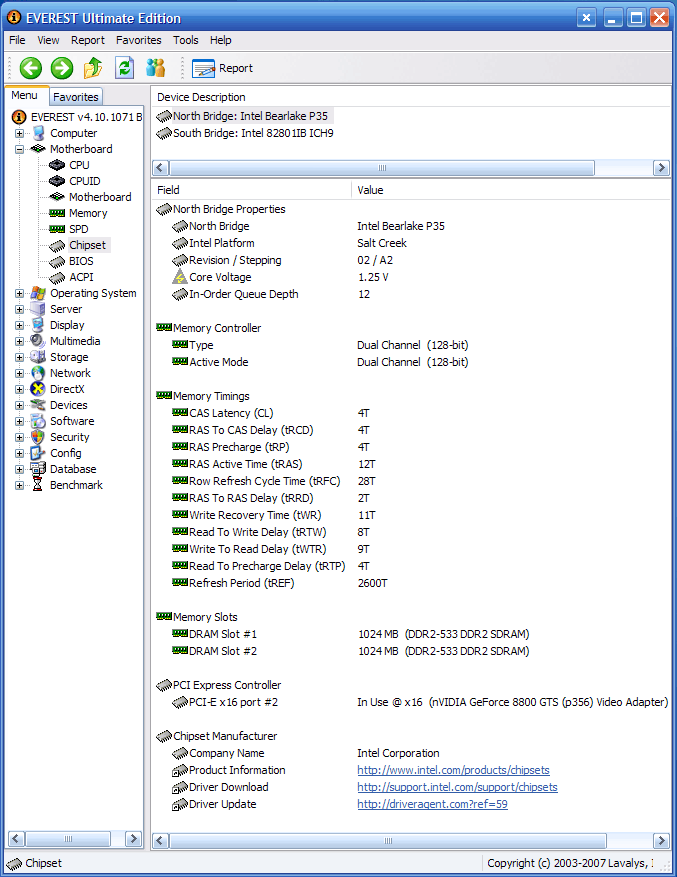Click the Benchmark hourglass icon in the tree
The width and height of the screenshot is (677, 877).
(x=38, y=485)
